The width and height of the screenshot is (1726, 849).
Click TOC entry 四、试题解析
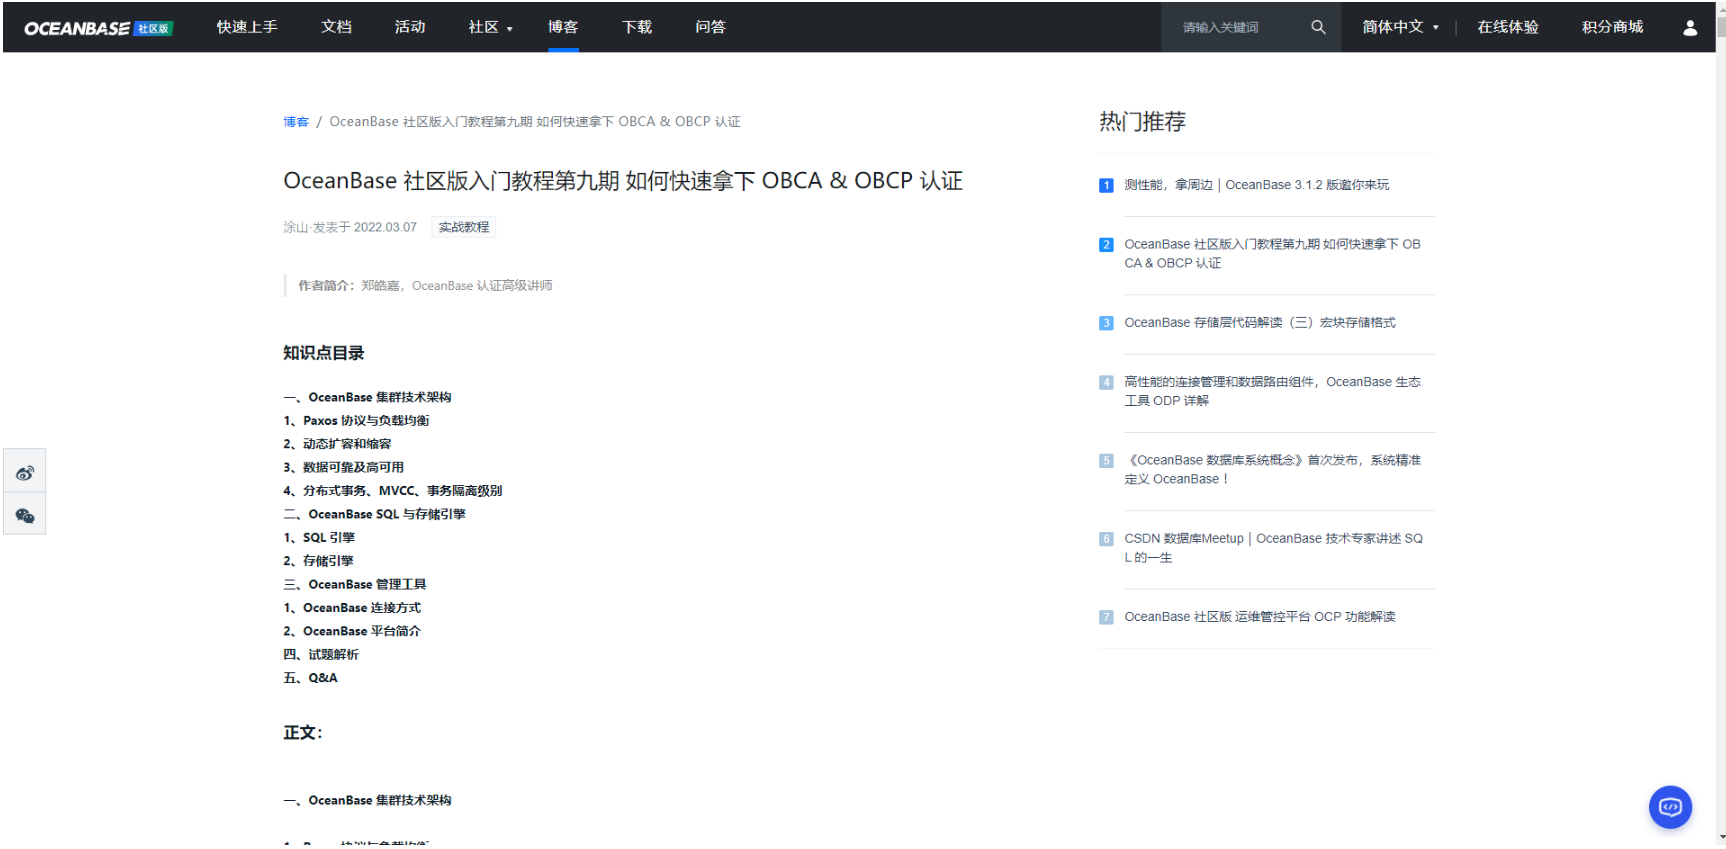click(321, 655)
